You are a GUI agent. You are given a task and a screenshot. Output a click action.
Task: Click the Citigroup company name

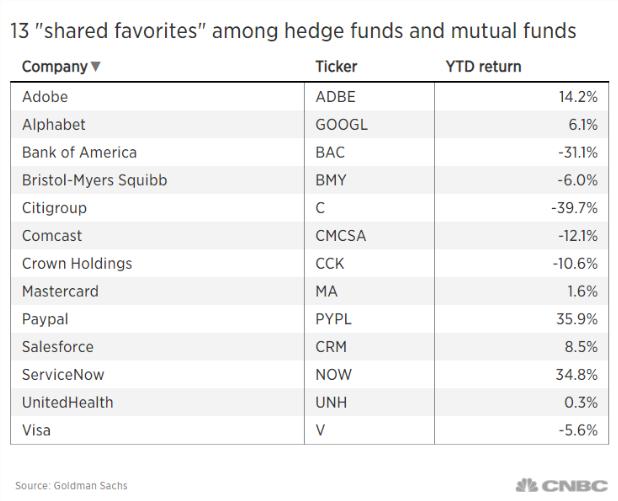point(54,208)
